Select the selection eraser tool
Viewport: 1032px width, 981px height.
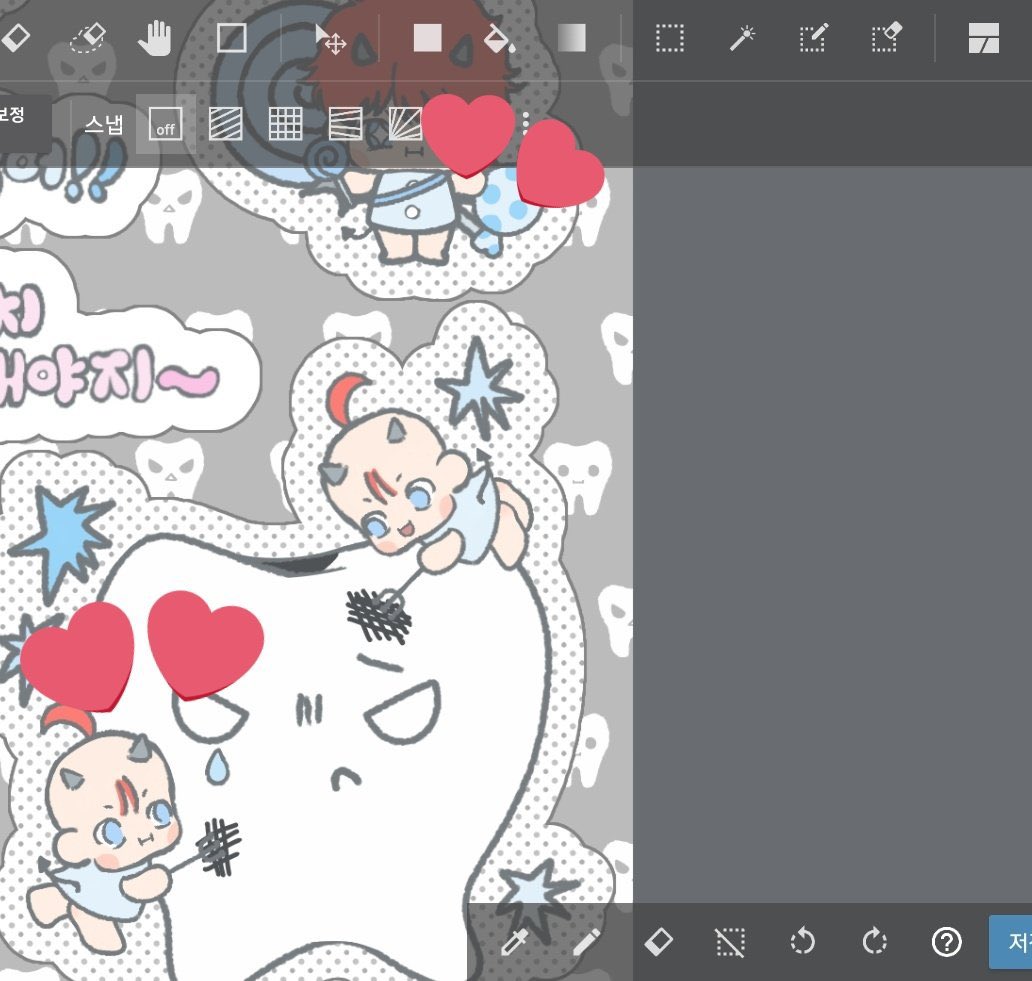[886, 38]
